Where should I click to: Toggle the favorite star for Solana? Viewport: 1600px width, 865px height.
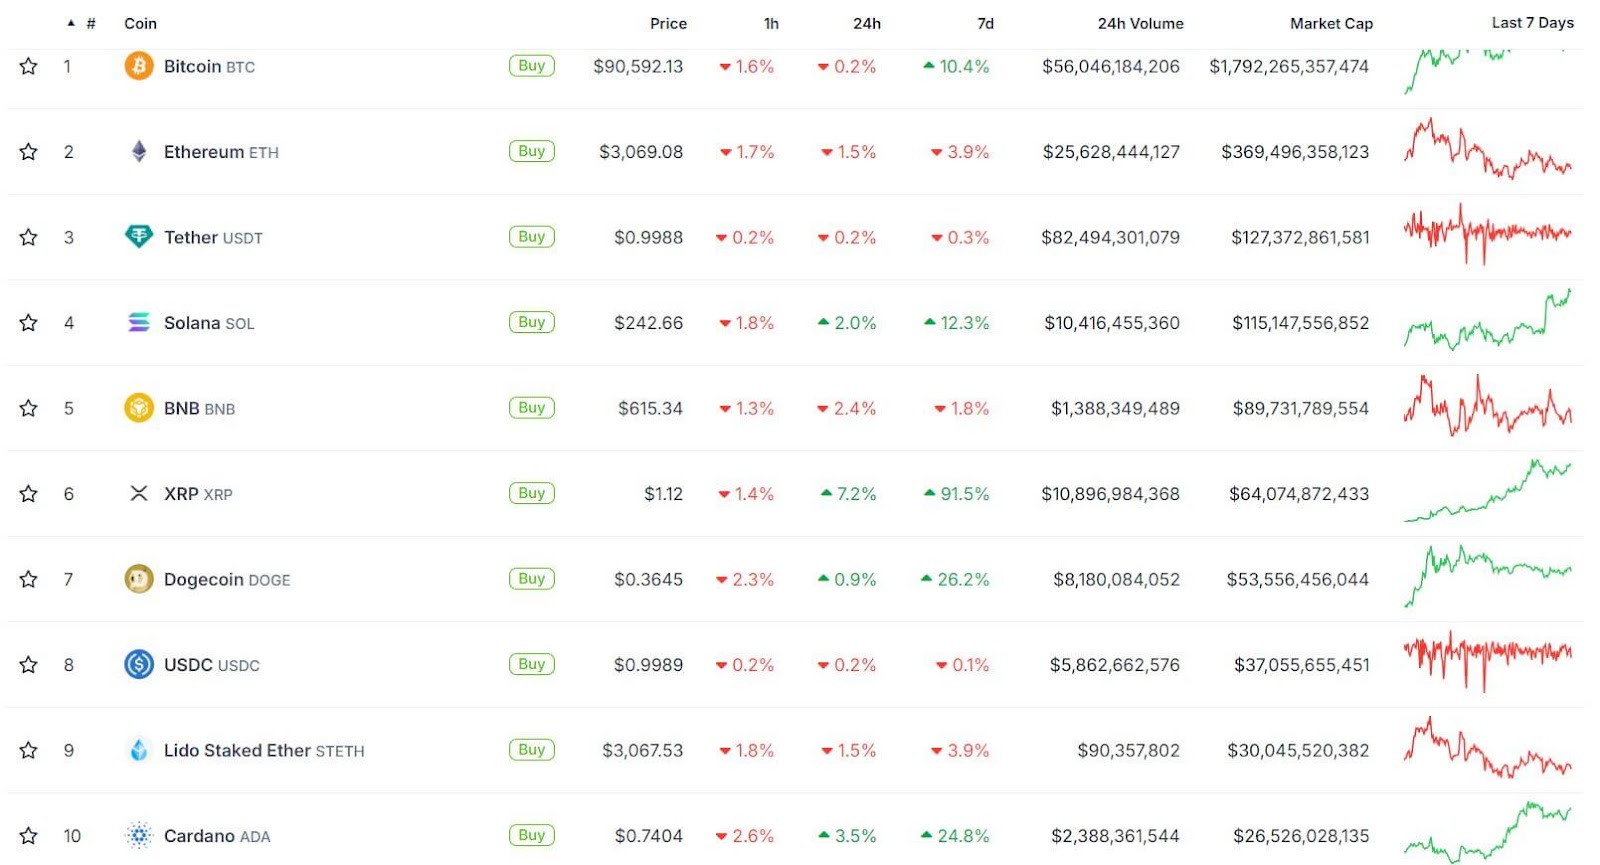point(29,322)
